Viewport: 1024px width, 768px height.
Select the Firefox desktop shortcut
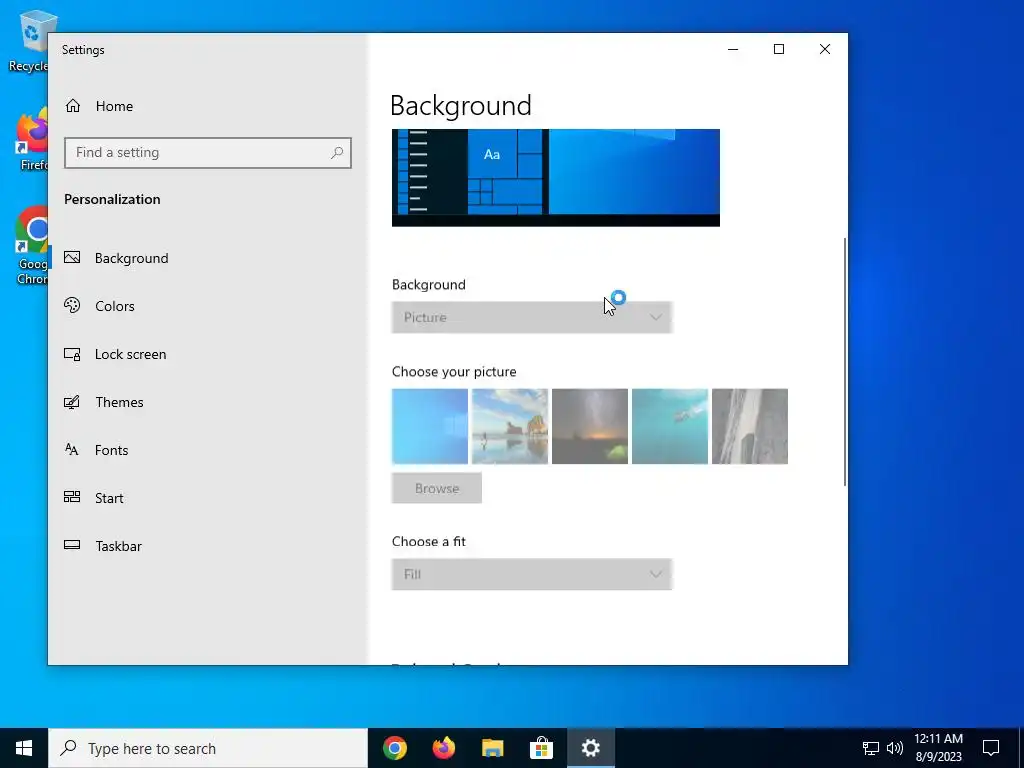click(x=31, y=140)
